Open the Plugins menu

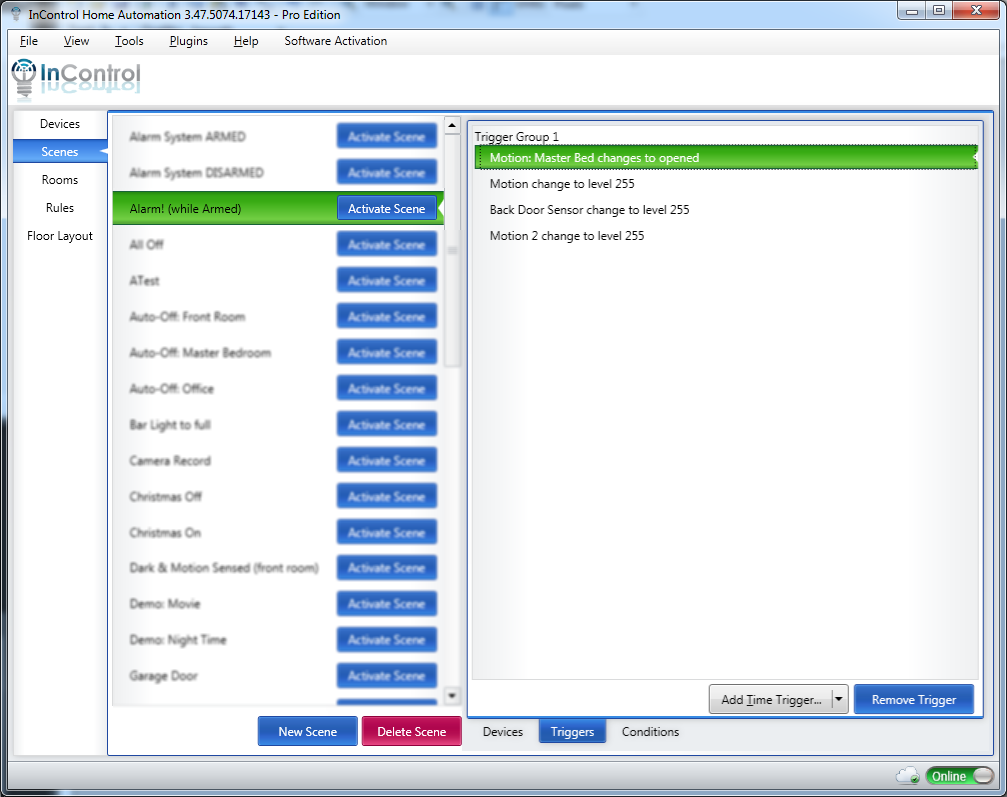(188, 41)
